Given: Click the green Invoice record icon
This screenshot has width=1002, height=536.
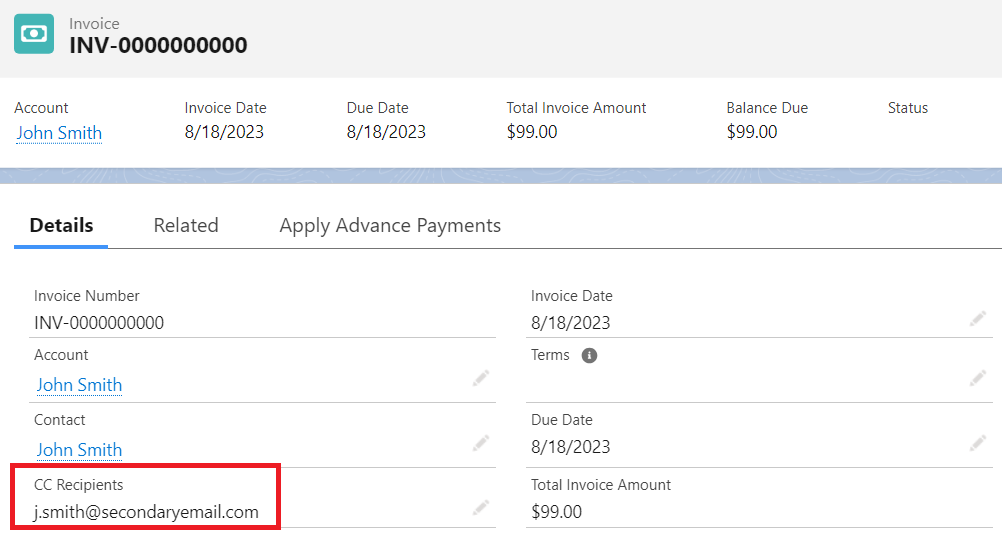Looking at the screenshot, I should click(34, 34).
